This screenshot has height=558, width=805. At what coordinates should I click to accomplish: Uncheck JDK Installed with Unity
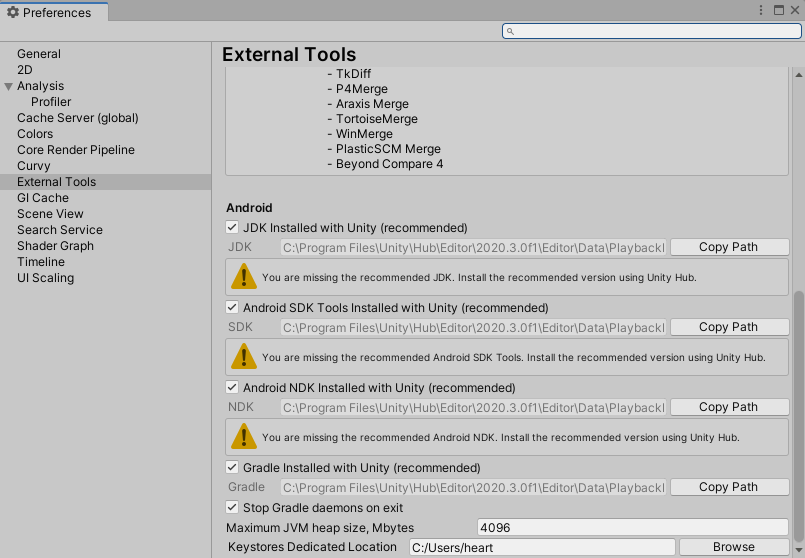tap(232, 227)
